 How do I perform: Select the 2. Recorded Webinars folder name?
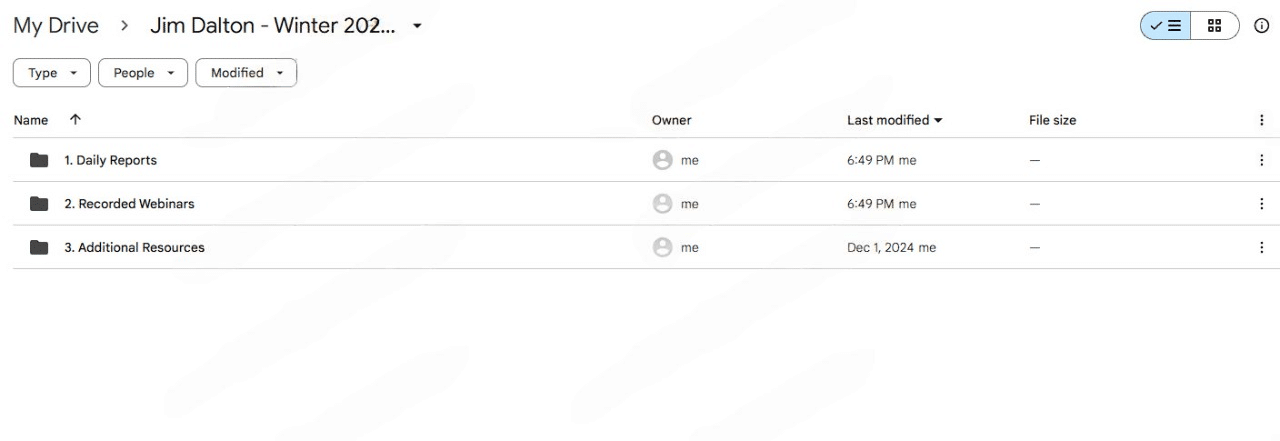pyautogui.click(x=129, y=204)
